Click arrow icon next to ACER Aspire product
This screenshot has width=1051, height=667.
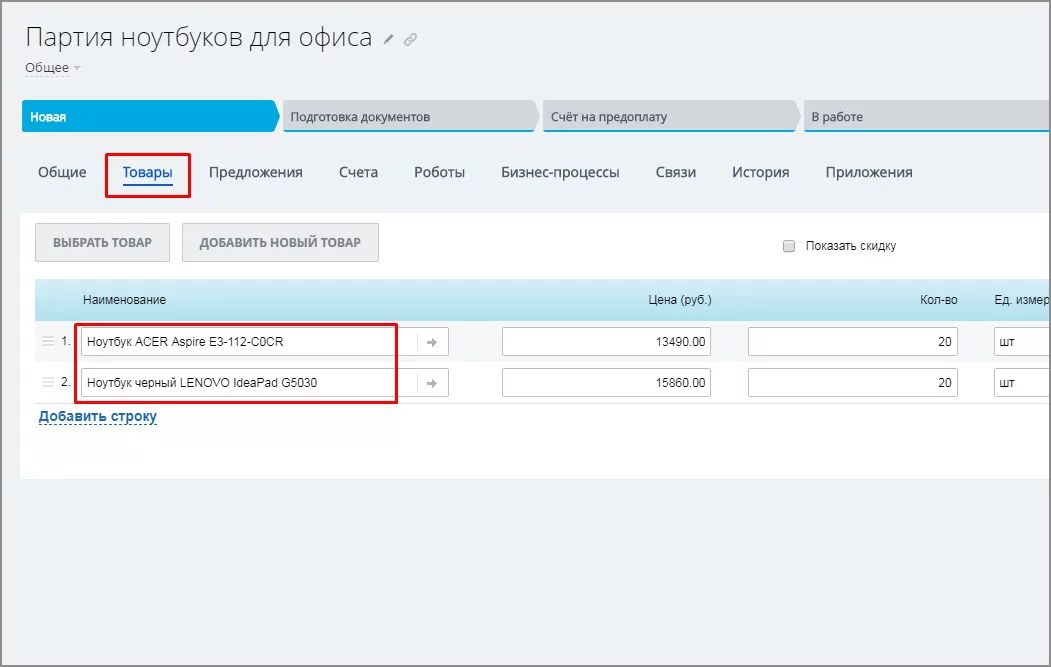click(x=432, y=342)
